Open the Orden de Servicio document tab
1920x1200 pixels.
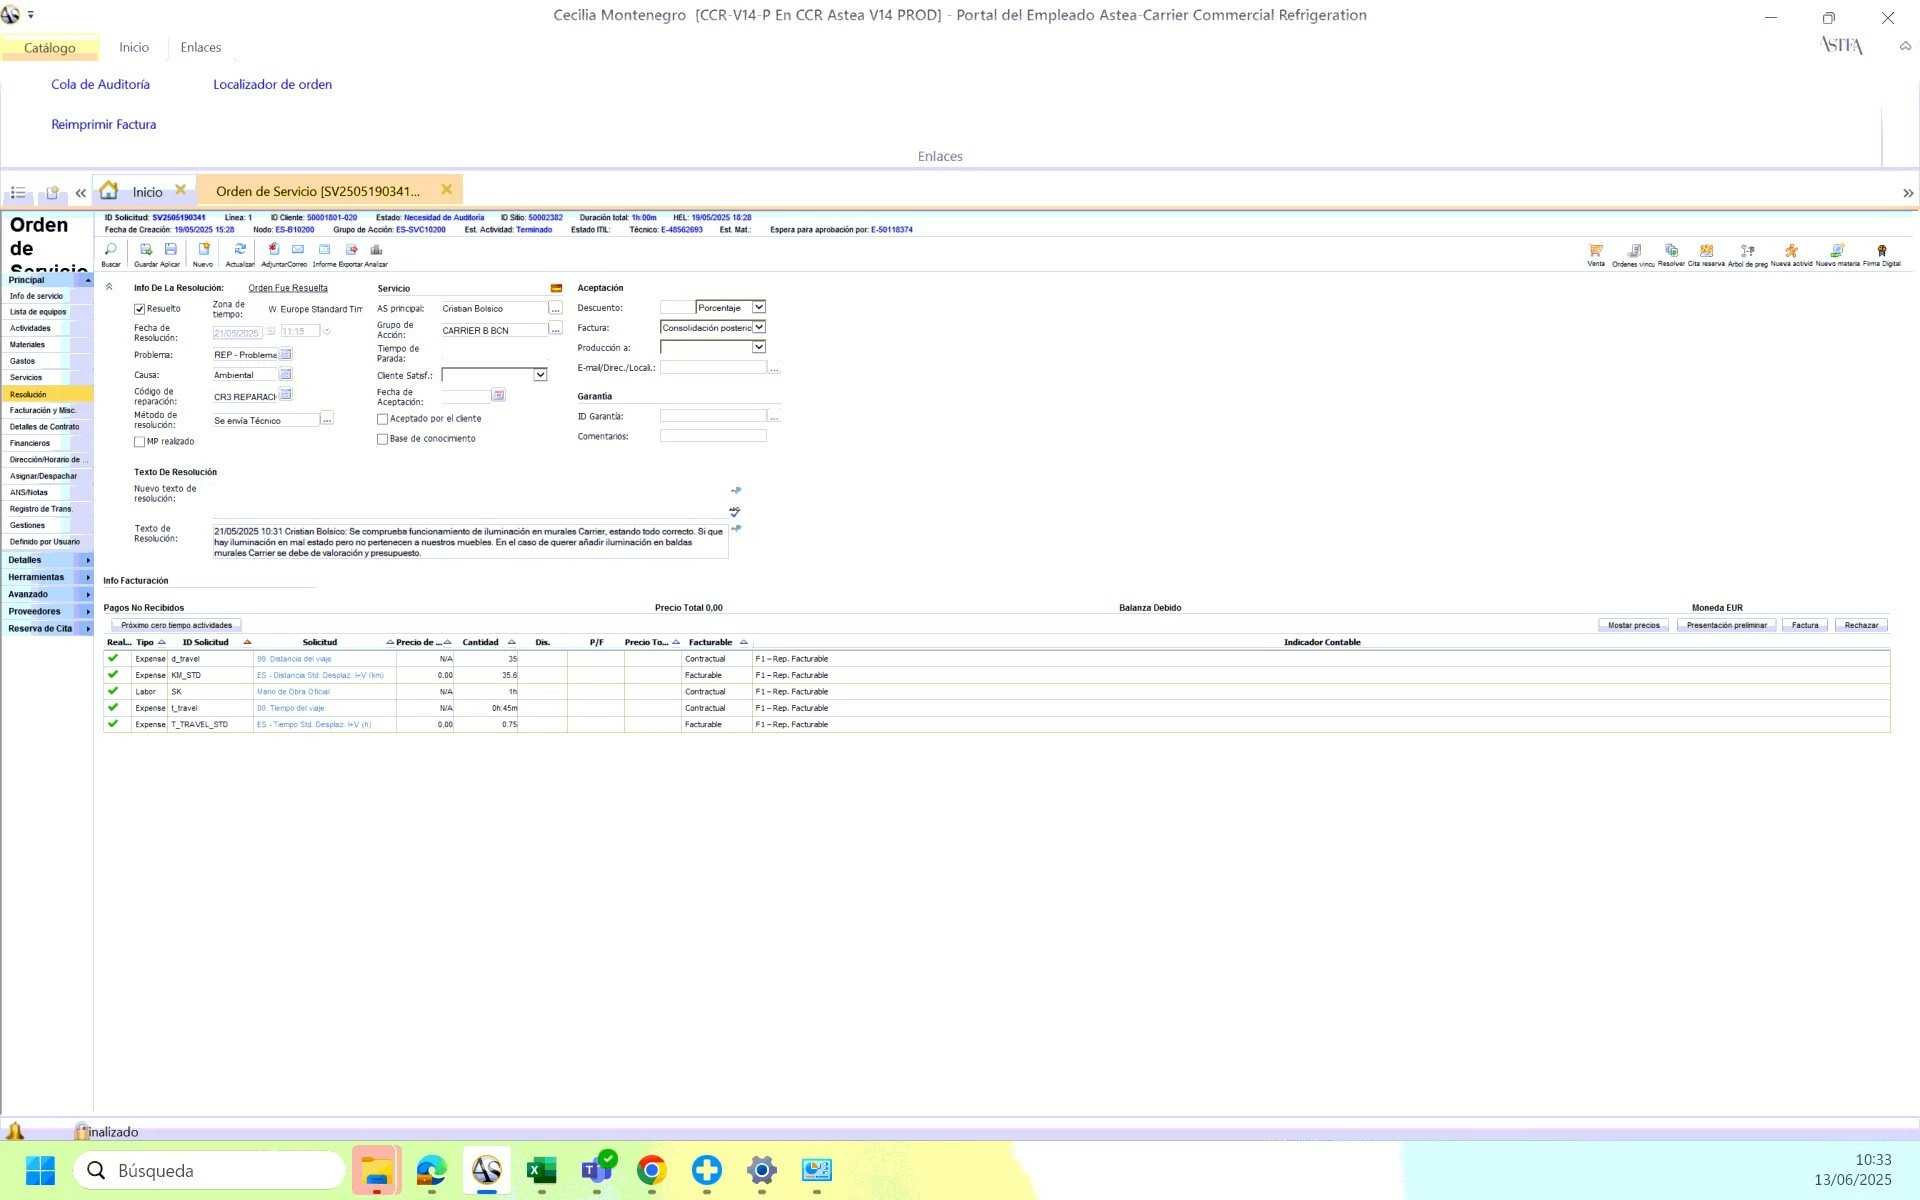point(318,191)
